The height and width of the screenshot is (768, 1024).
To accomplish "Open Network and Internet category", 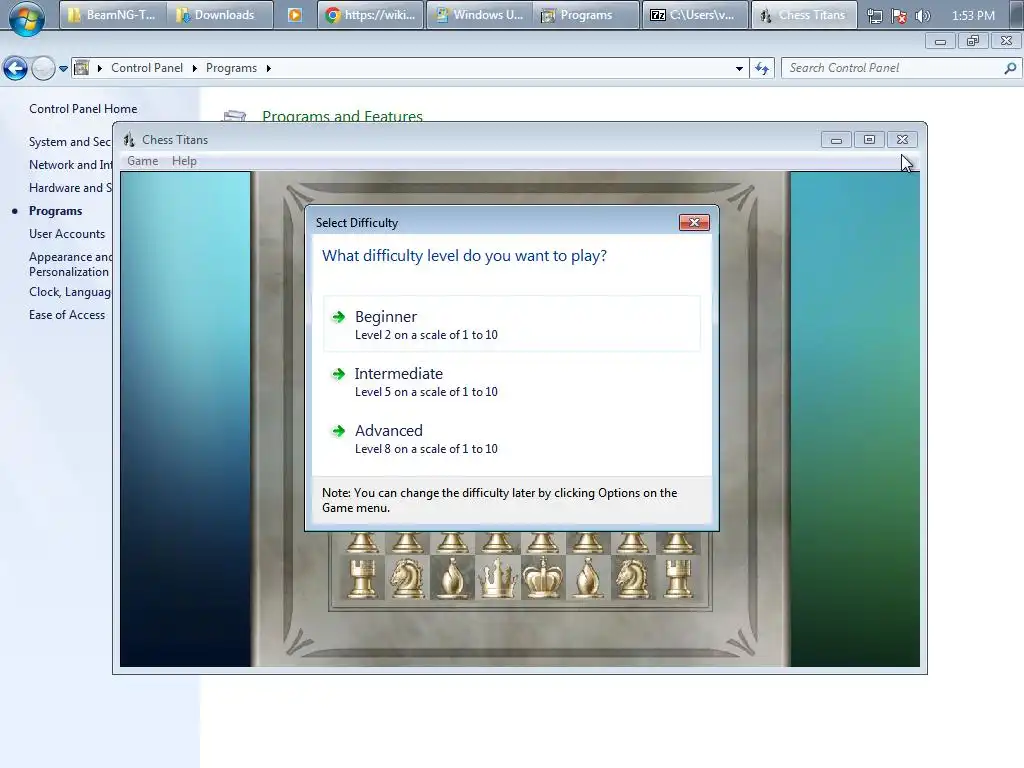I will (x=71, y=165).
